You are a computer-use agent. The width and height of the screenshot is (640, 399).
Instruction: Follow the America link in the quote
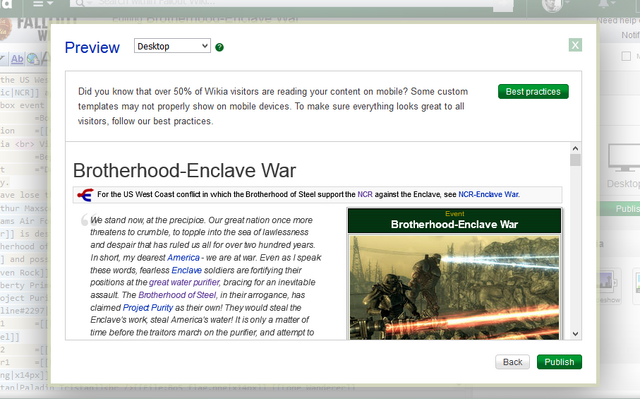coord(183,258)
